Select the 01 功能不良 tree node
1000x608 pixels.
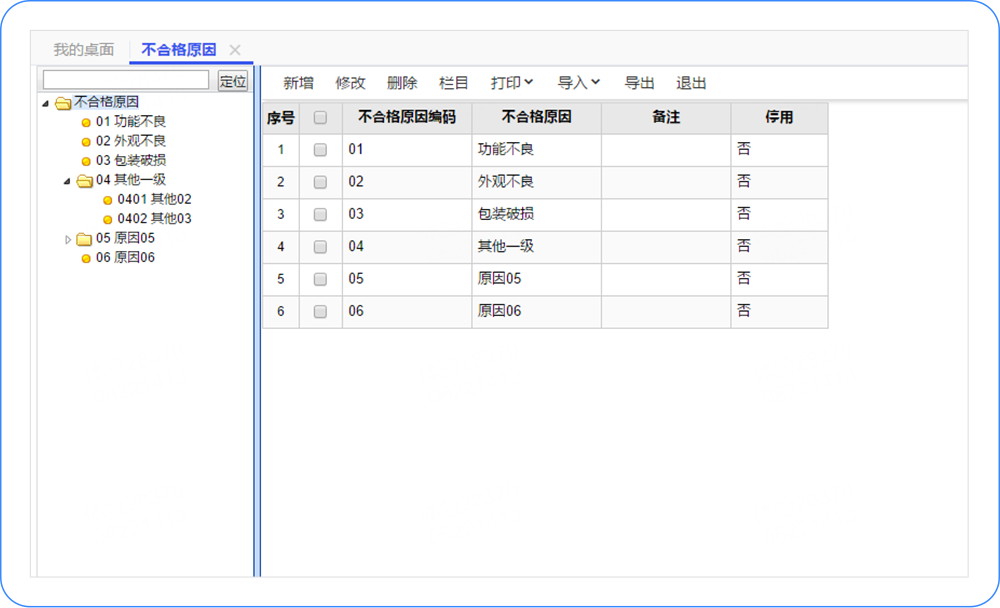[x=130, y=122]
